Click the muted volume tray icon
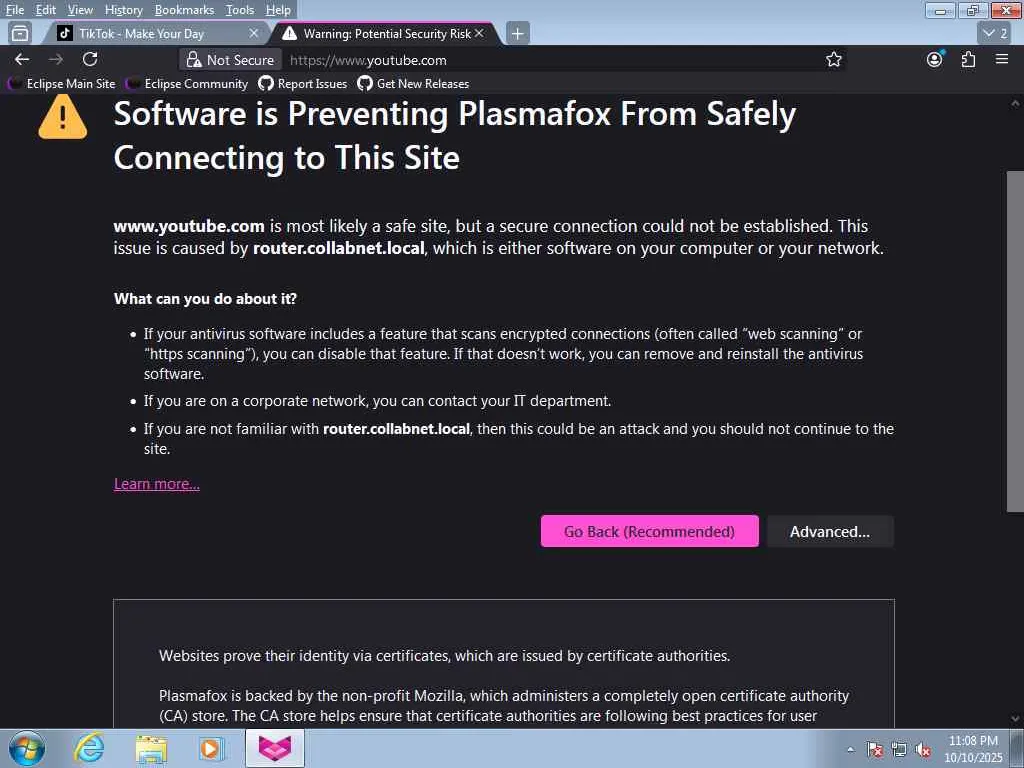The width and height of the screenshot is (1024, 768). tap(923, 750)
